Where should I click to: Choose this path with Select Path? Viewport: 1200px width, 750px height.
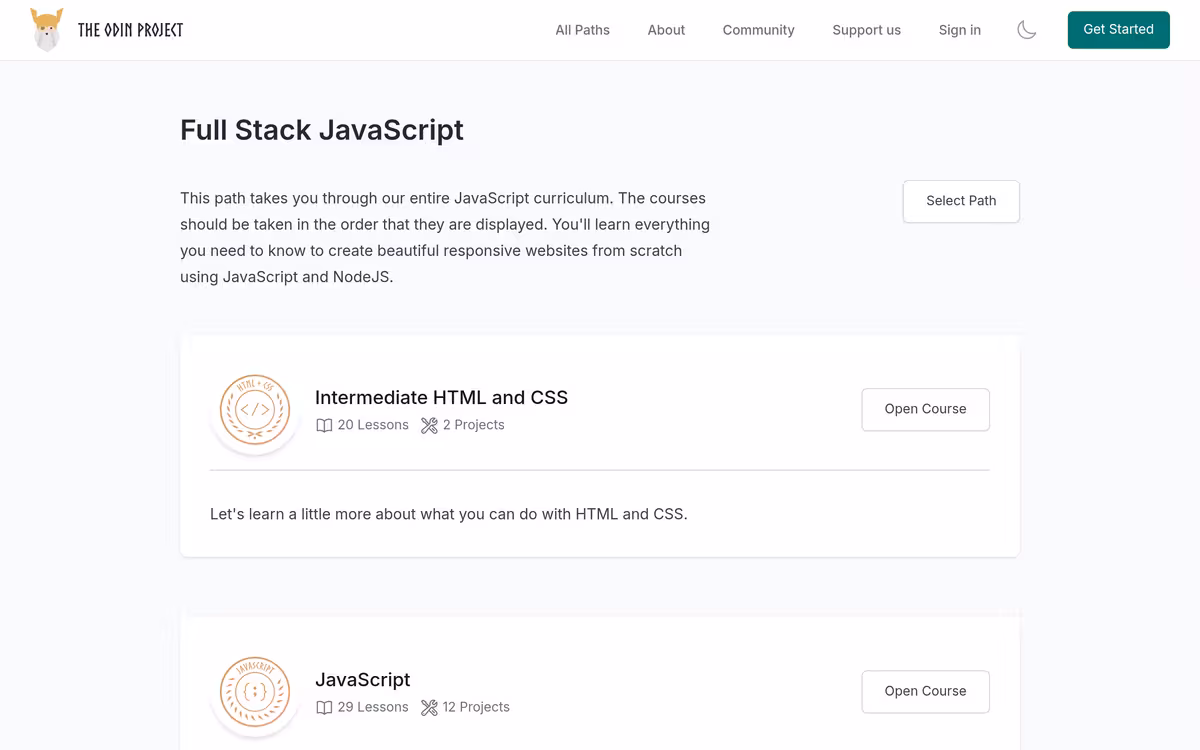point(961,201)
